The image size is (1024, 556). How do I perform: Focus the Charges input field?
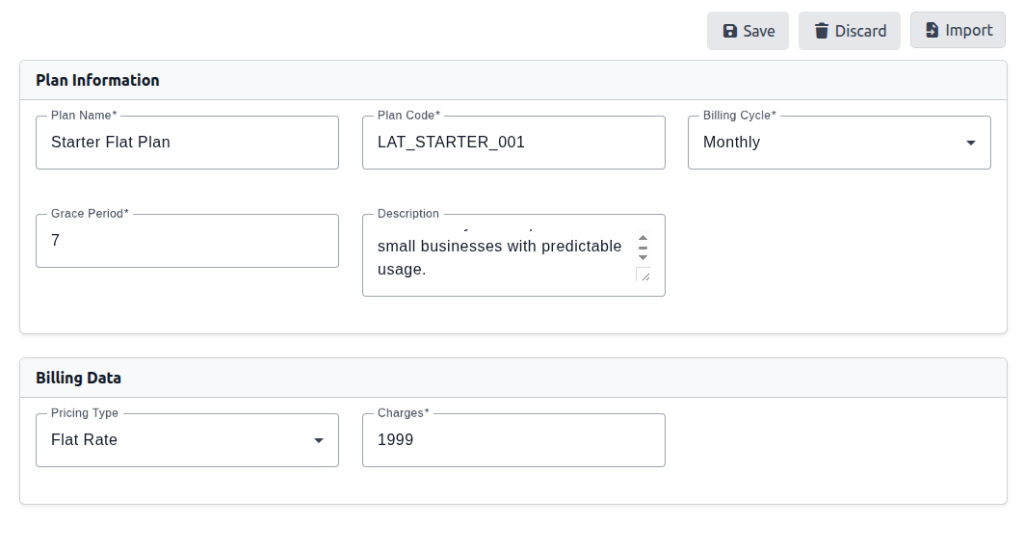[x=512, y=440]
